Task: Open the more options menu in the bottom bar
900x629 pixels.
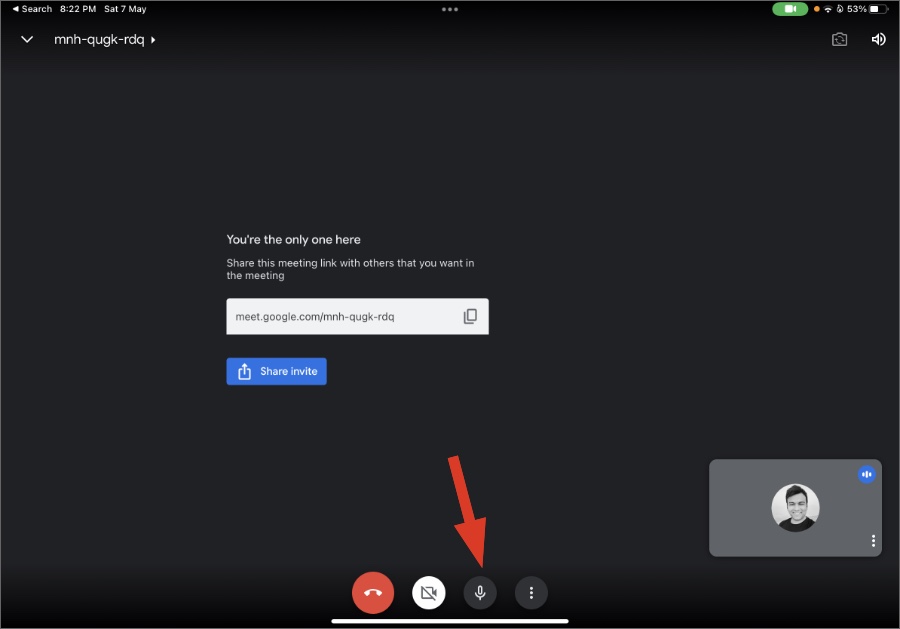Action: coord(531,592)
